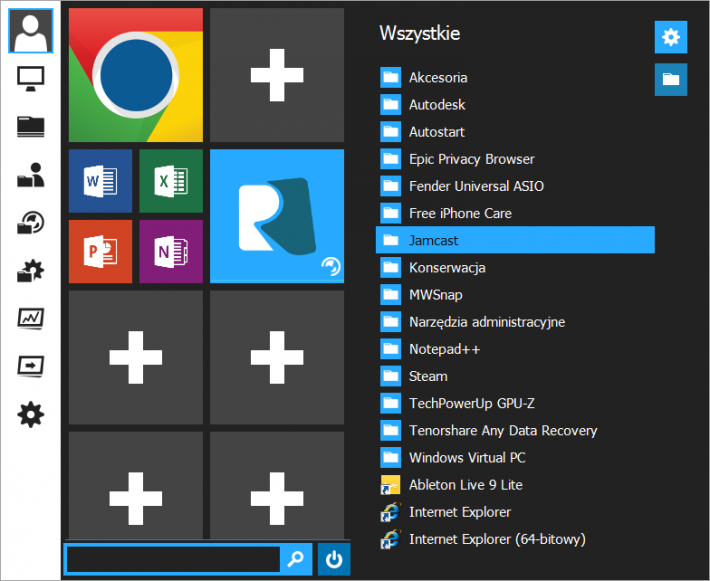Open the blue R application tile
This screenshot has width=710, height=581.
(x=277, y=216)
